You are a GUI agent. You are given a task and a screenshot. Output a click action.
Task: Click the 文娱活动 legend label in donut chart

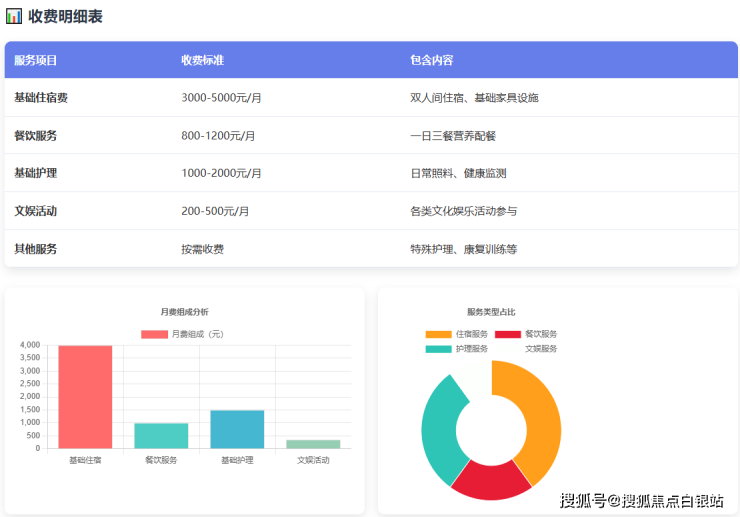540,349
